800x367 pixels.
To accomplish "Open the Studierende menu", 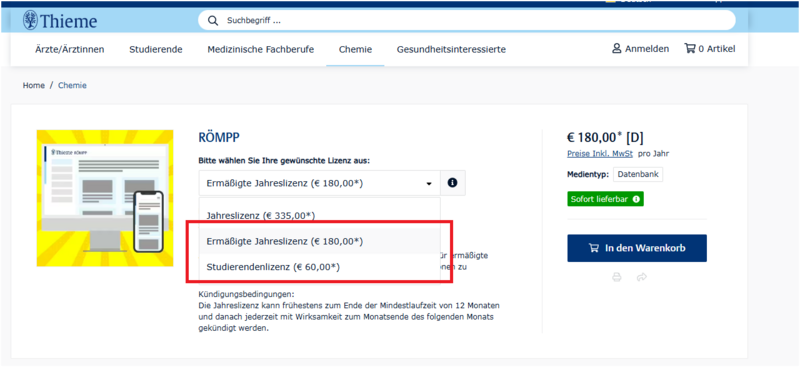I will 156,50.
